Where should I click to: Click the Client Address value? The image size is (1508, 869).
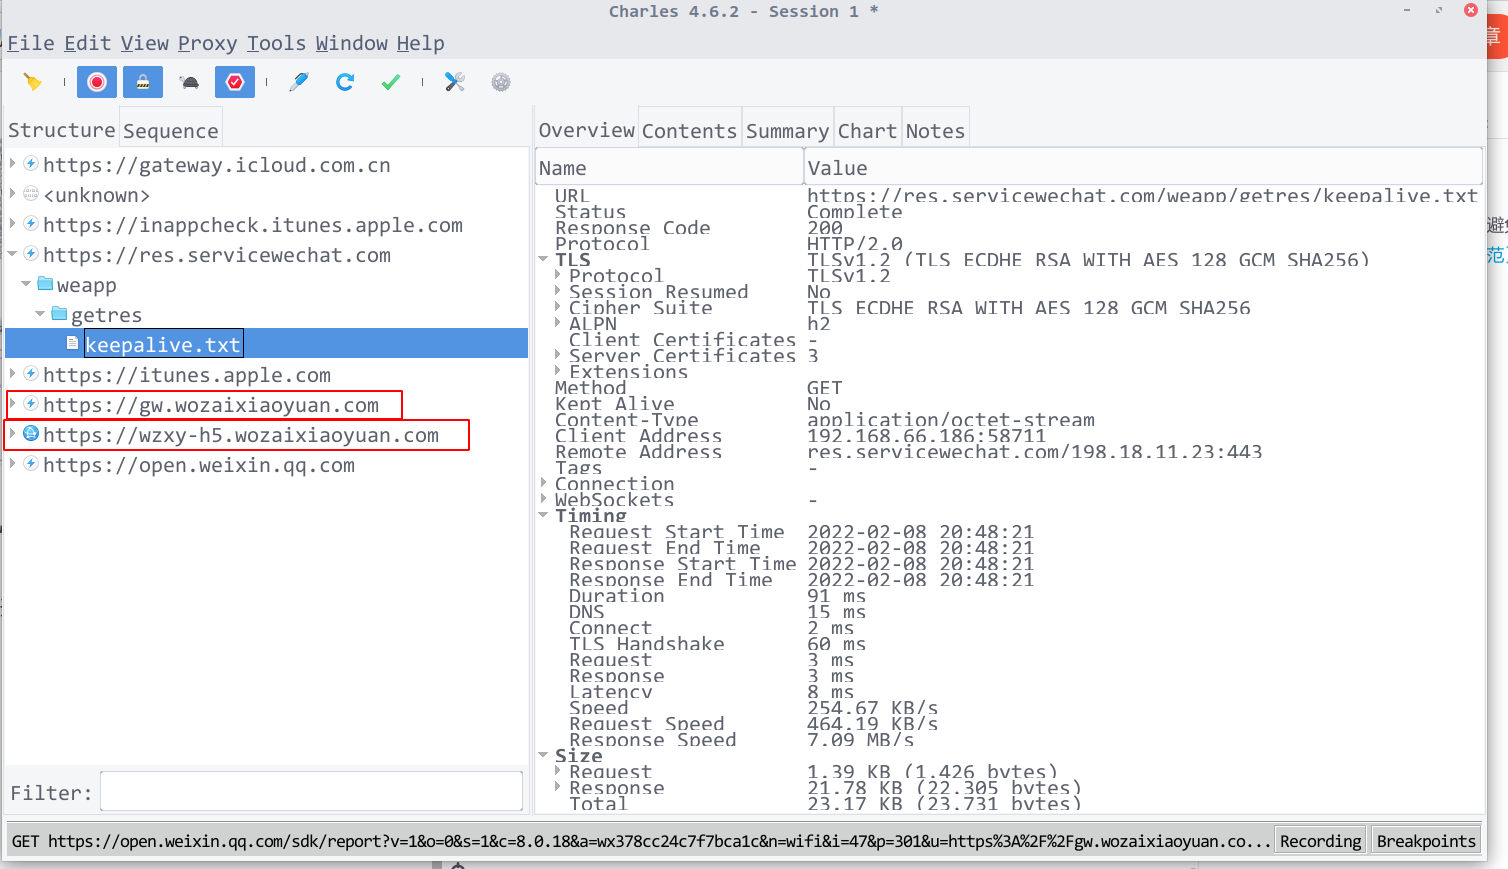click(926, 436)
